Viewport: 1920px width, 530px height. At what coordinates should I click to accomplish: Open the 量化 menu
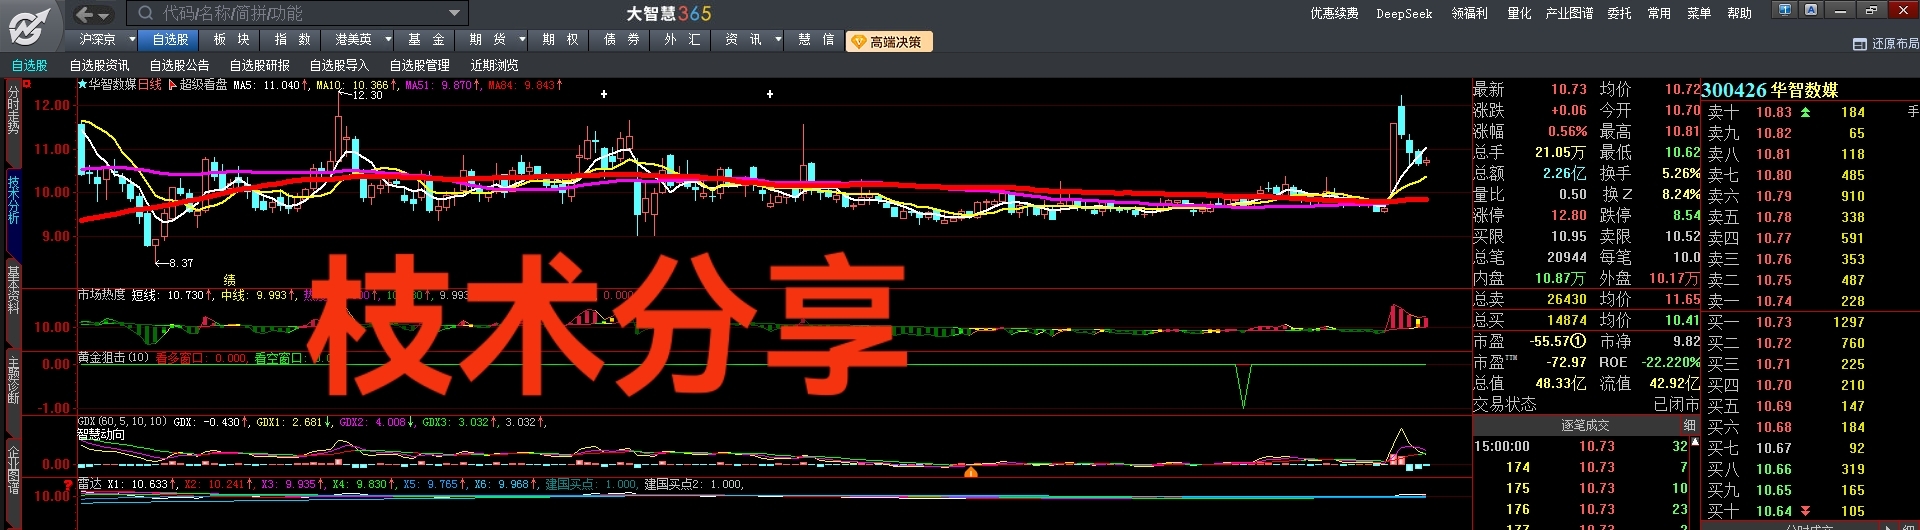[x=1519, y=13]
